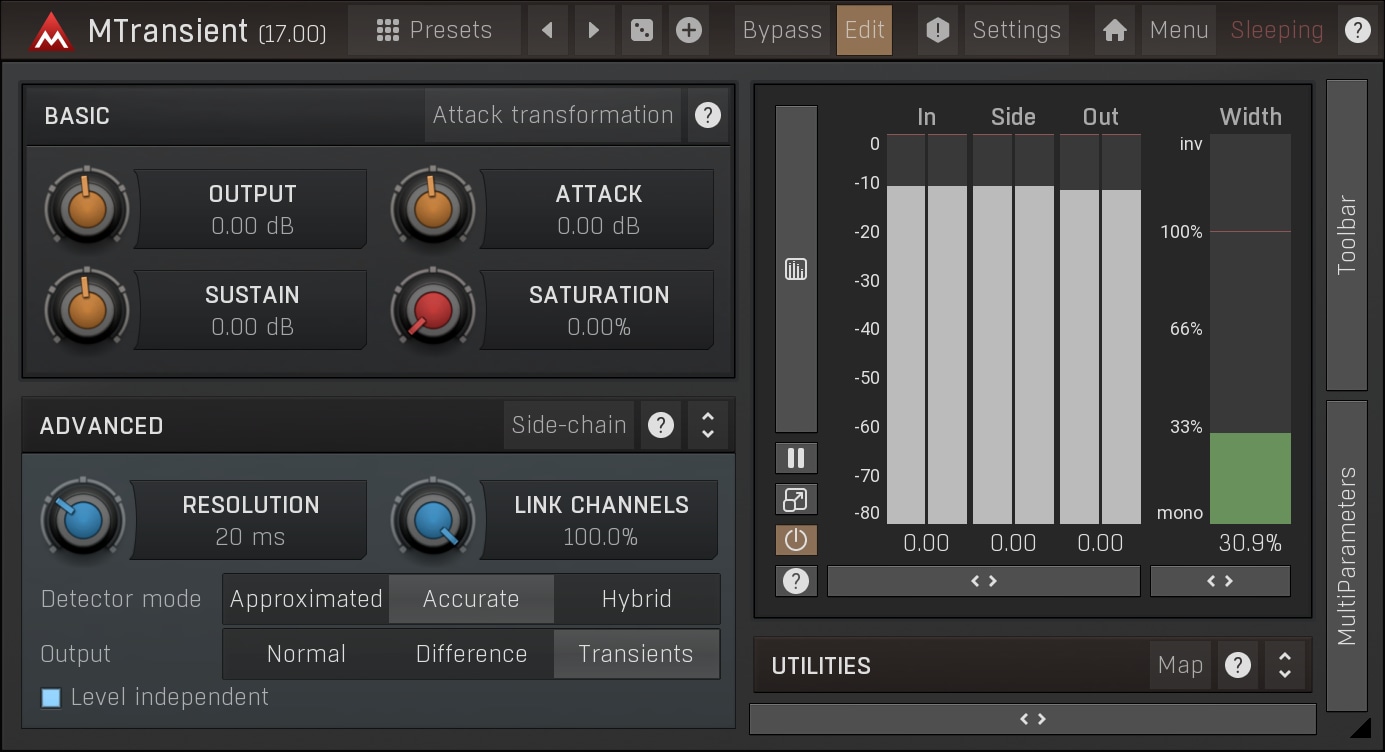
Task: Click the add preset plus icon
Action: (688, 30)
